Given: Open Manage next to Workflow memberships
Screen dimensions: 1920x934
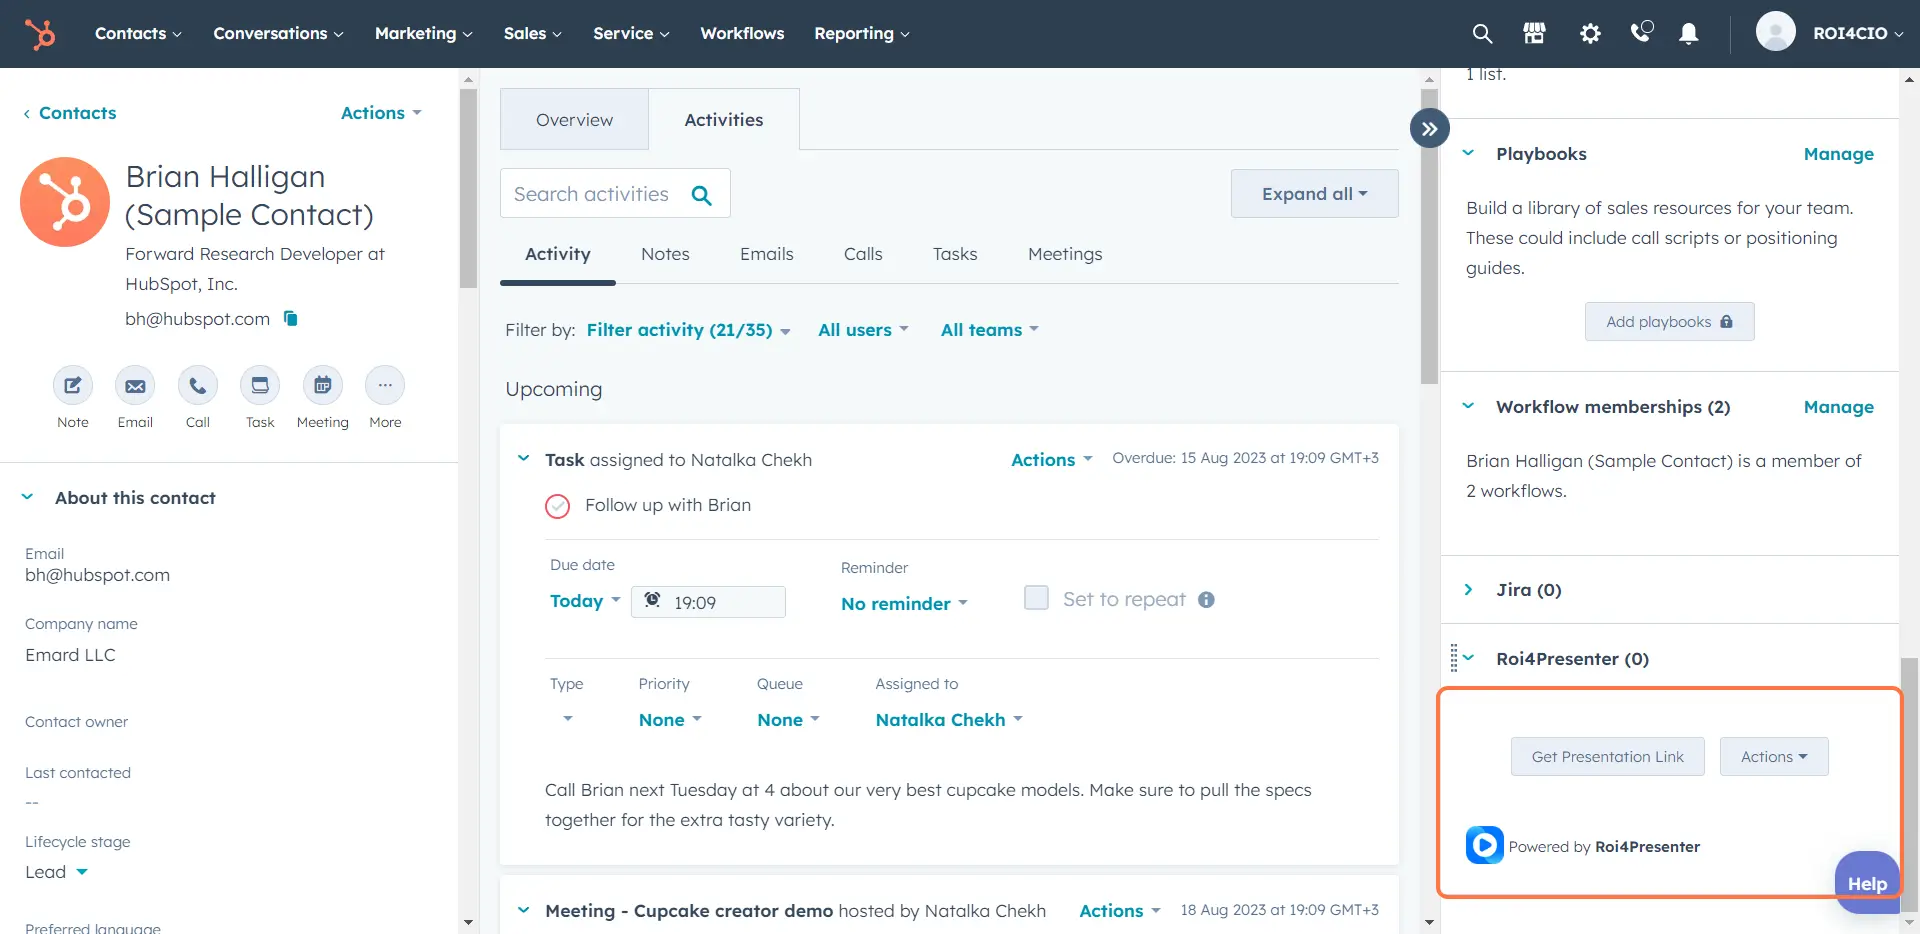Looking at the screenshot, I should pyautogui.click(x=1839, y=407).
